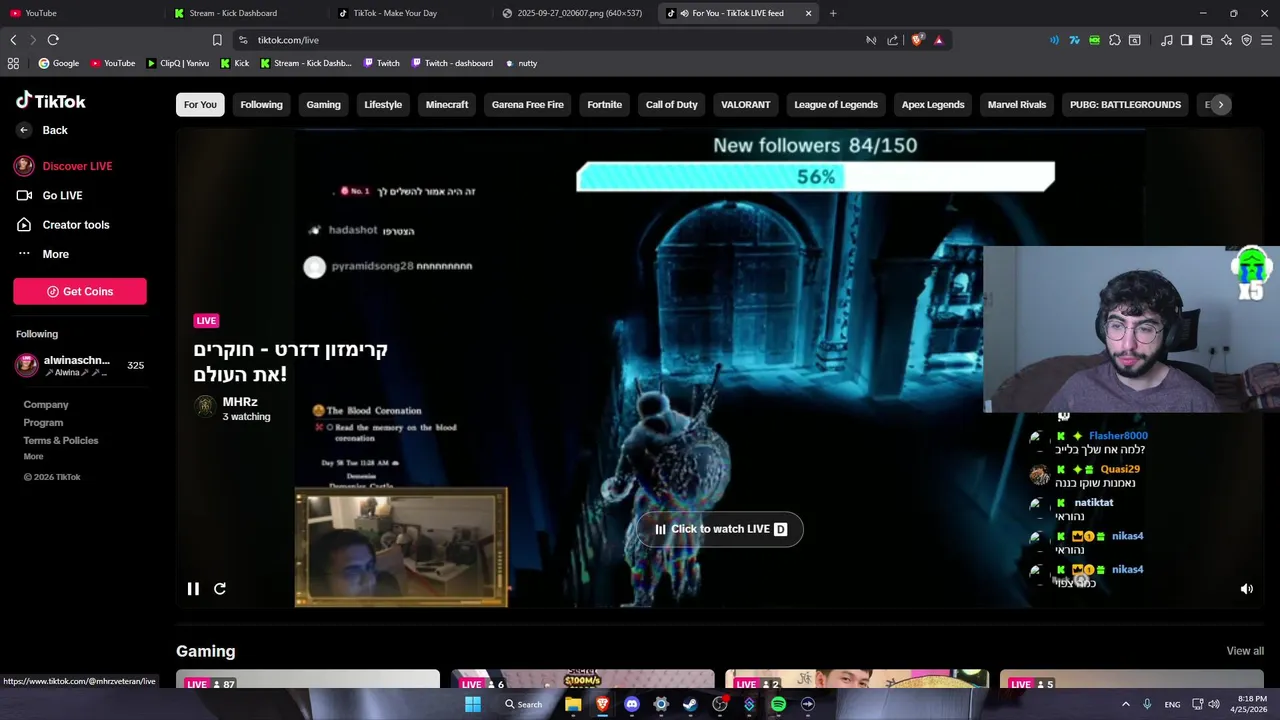
Task: Select the Fortnite category tab
Action: (x=604, y=105)
